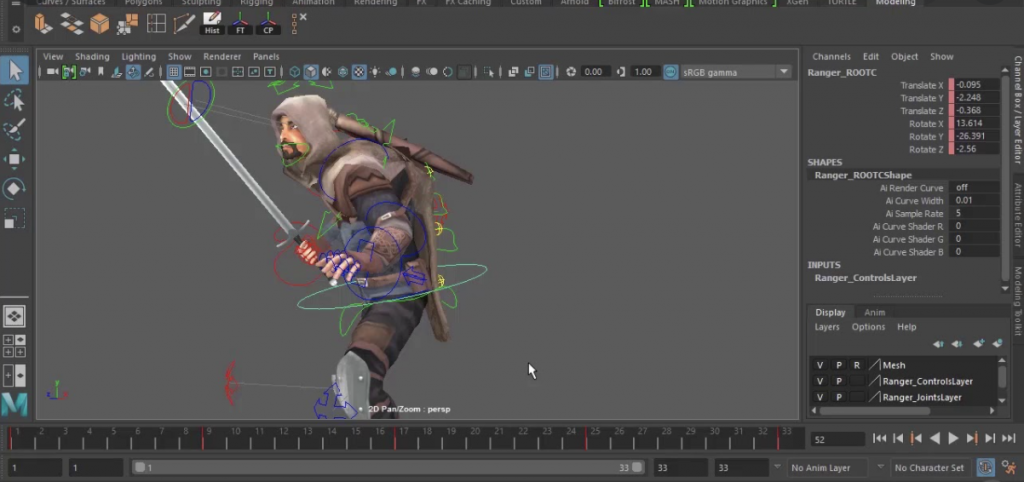Click create layer from selected icon

997,344
